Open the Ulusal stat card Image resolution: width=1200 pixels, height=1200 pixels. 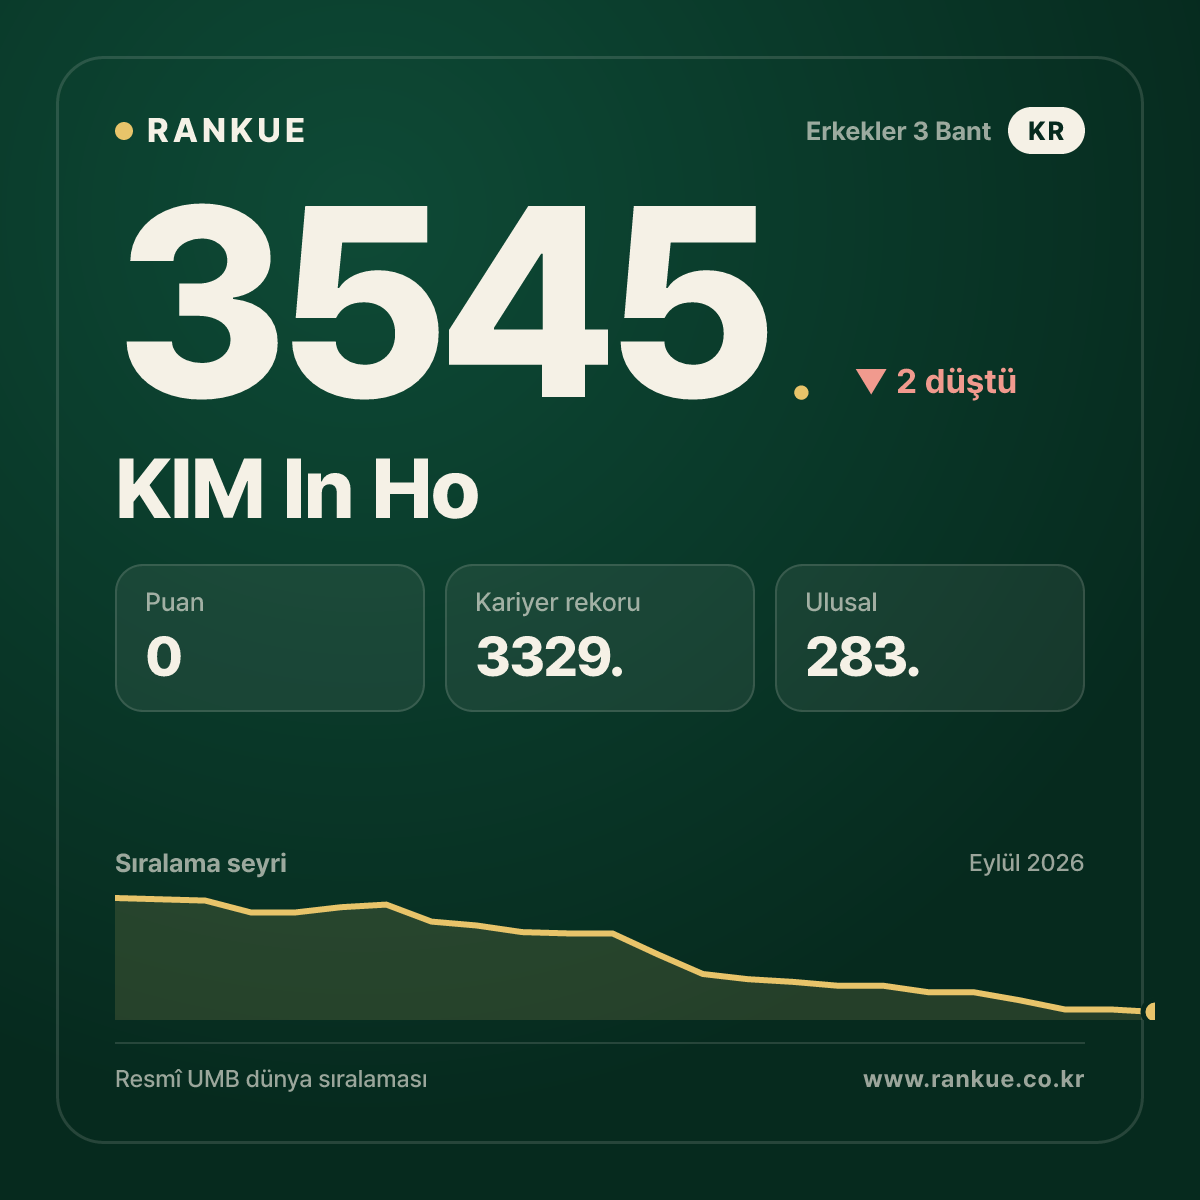(930, 638)
